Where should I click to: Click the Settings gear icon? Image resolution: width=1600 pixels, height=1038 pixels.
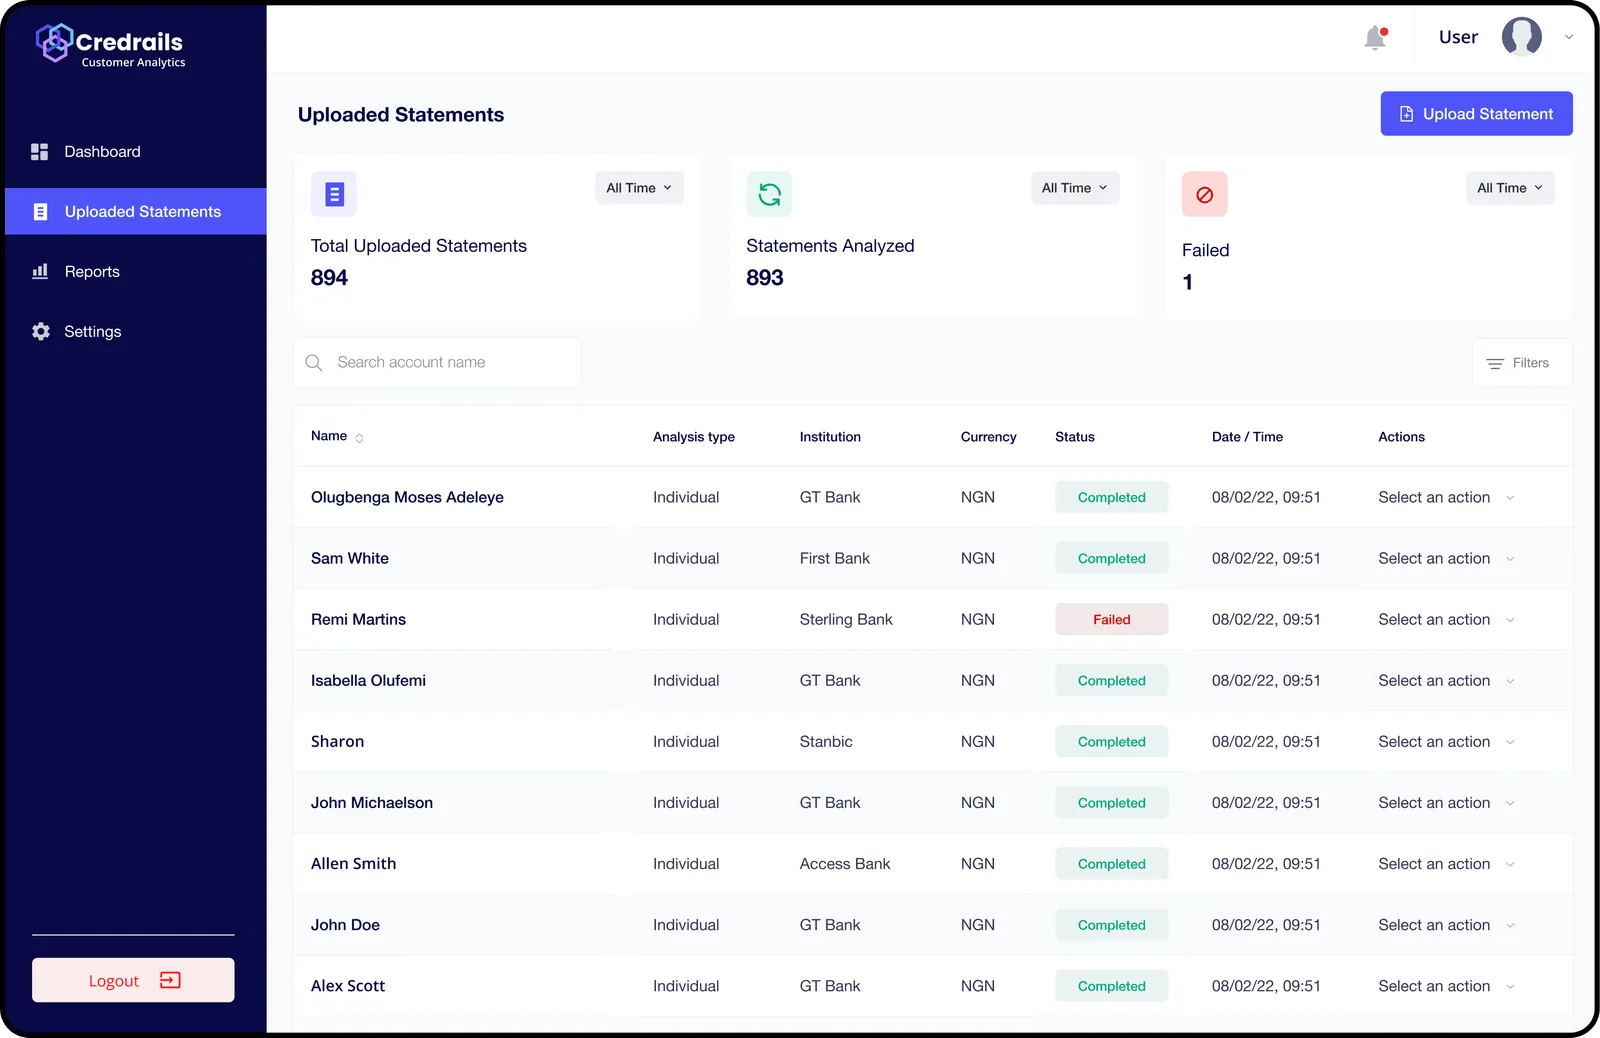point(41,331)
